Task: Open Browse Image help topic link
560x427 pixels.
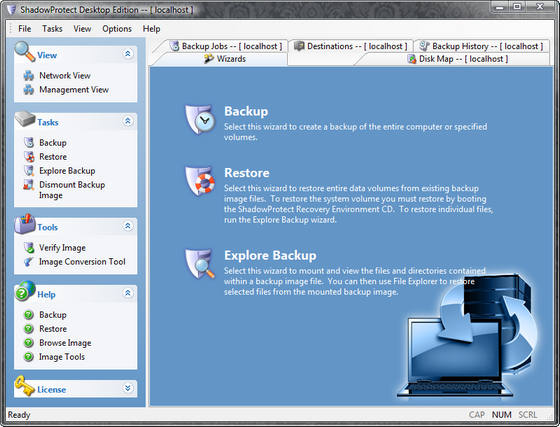Action: 65,343
